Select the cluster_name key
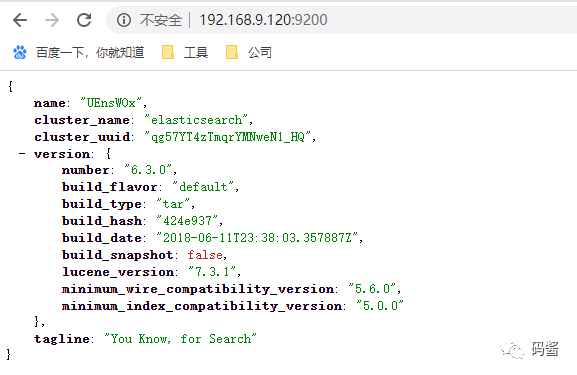The image size is (577, 375). [x=82, y=120]
